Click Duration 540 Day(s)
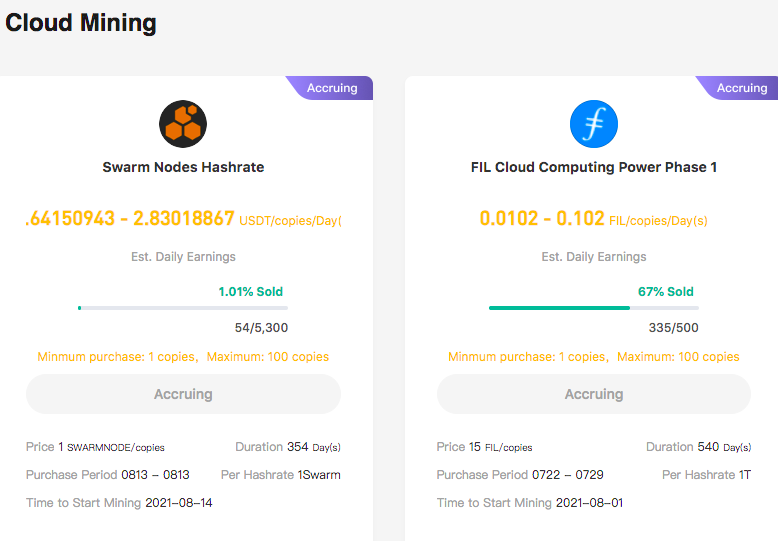Screen dimensions: 778x541 click(x=699, y=447)
